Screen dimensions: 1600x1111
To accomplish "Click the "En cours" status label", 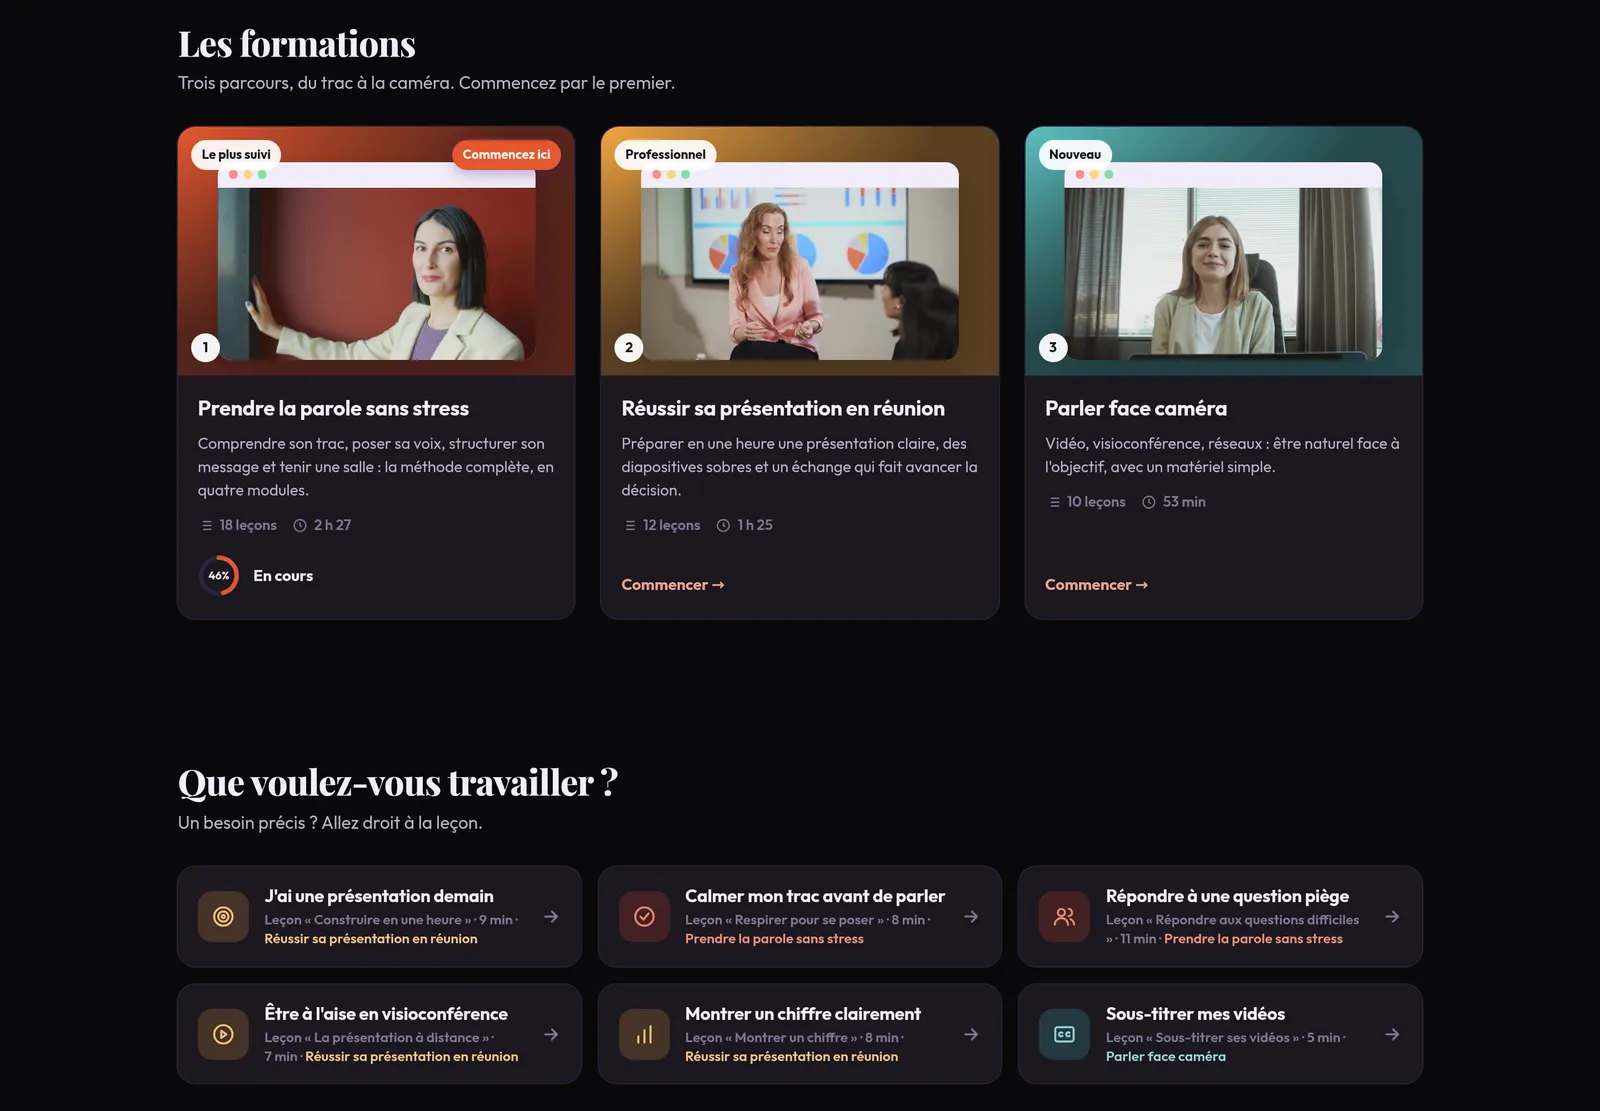I will [x=283, y=576].
